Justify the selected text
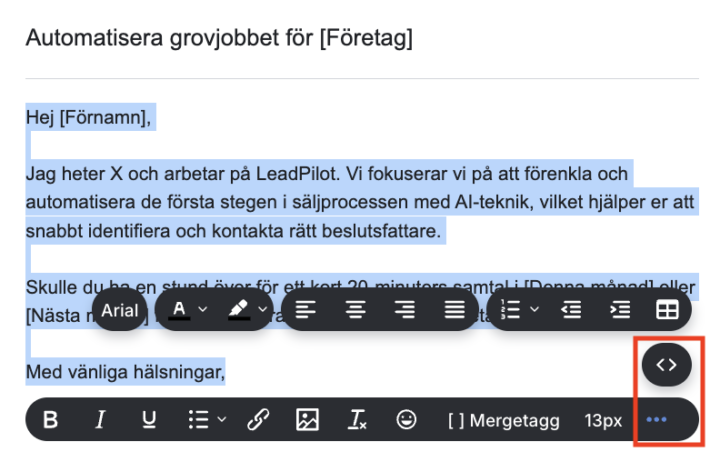Viewport: 720px width, 462px height. (454, 310)
